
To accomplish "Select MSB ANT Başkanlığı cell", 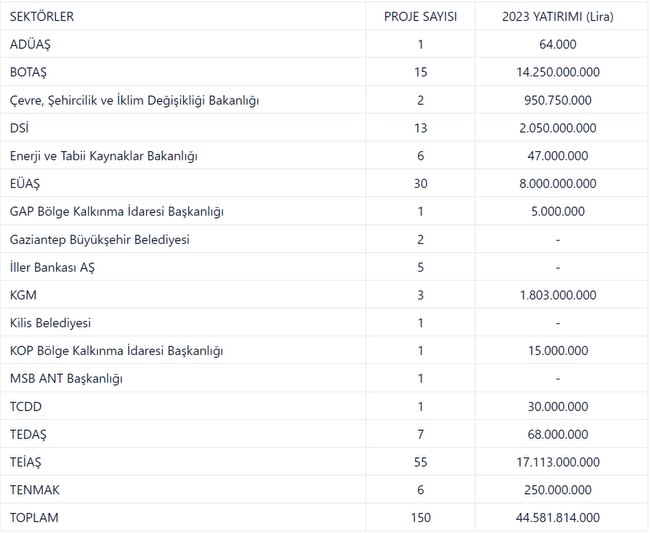I will coord(66,378).
